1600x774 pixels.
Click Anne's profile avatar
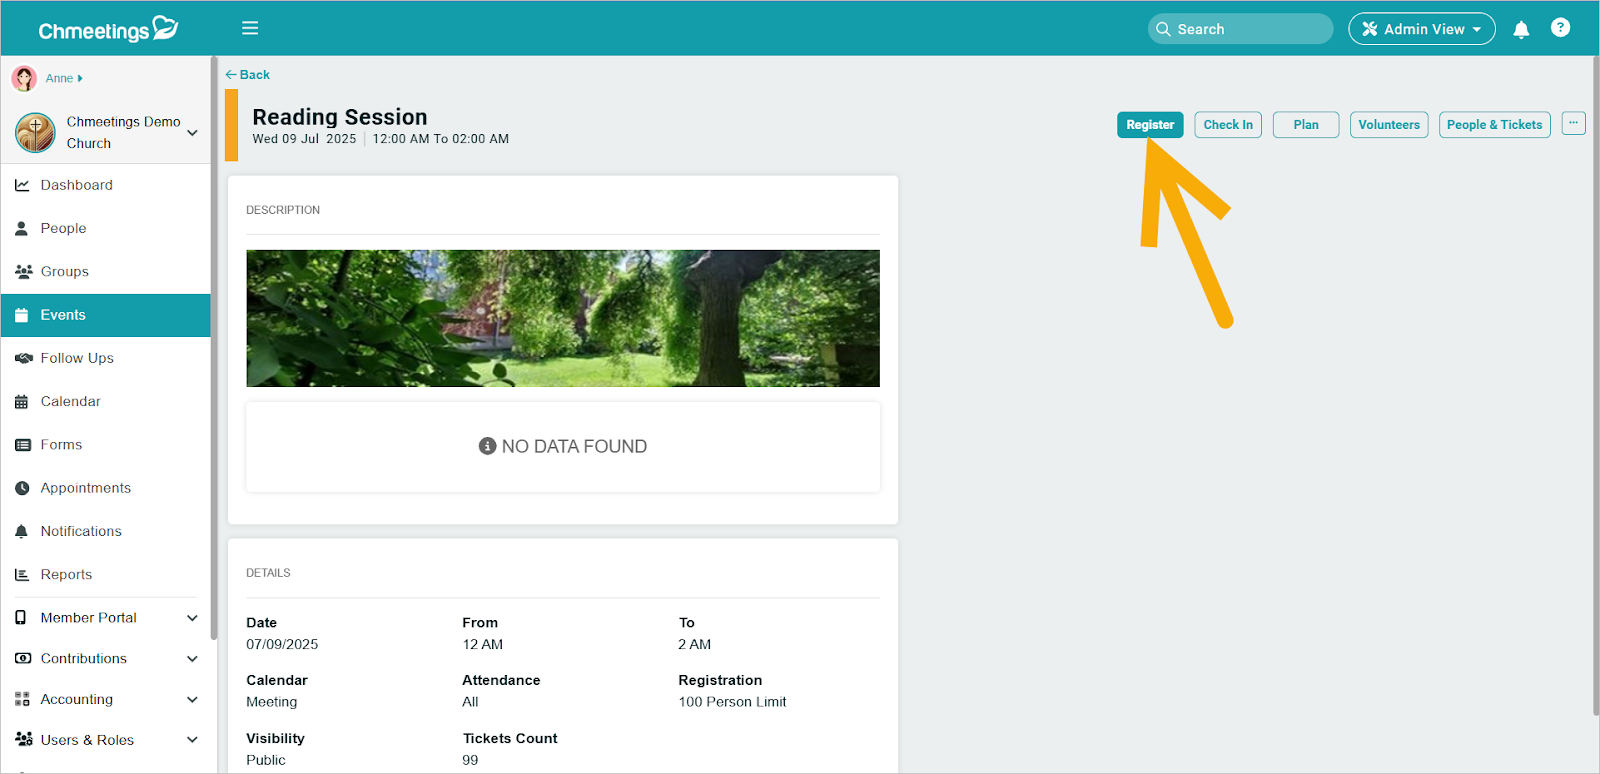pos(24,78)
